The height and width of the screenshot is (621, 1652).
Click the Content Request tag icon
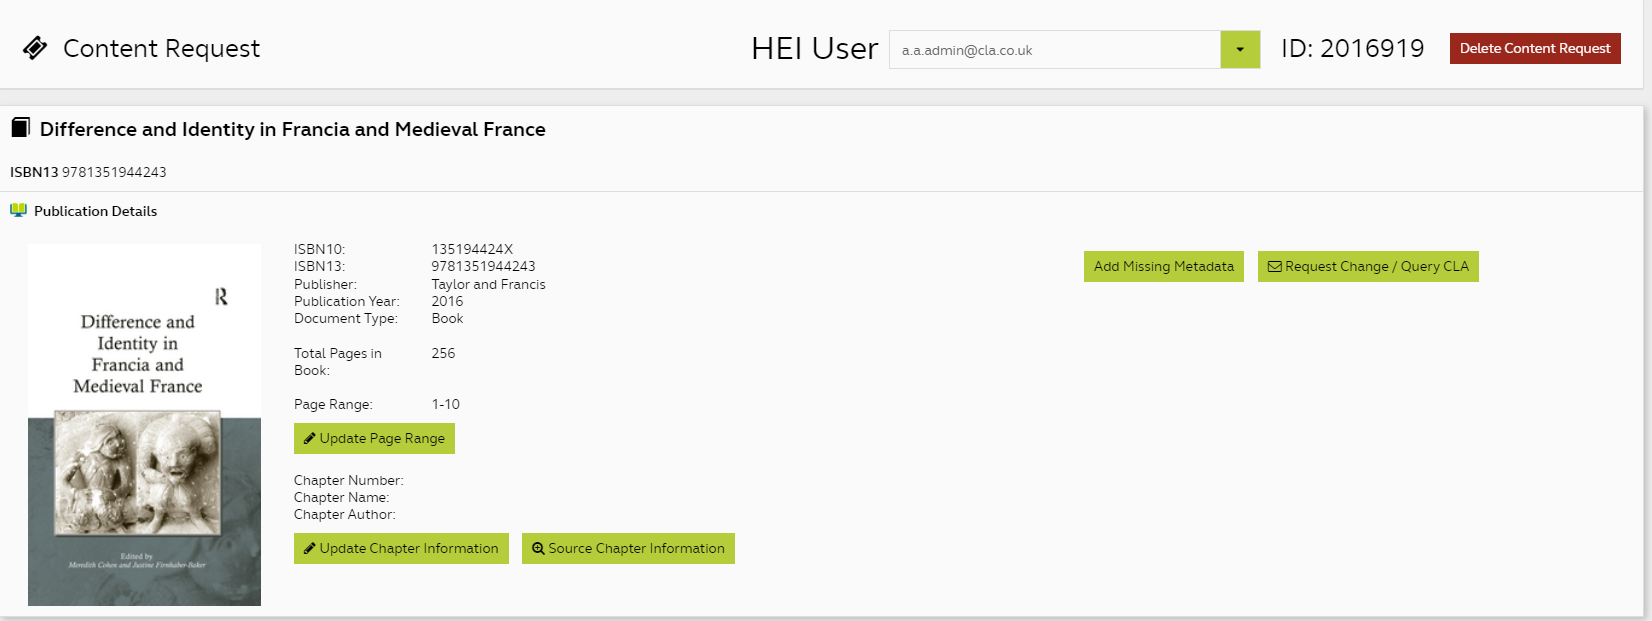(x=35, y=48)
